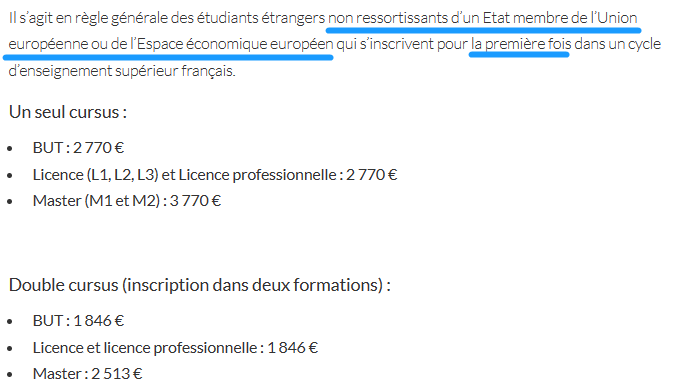Screen dimensions: 677x392
Task: Click the bullet before 'BUT : 2 770 €'
Action: (x=10, y=149)
